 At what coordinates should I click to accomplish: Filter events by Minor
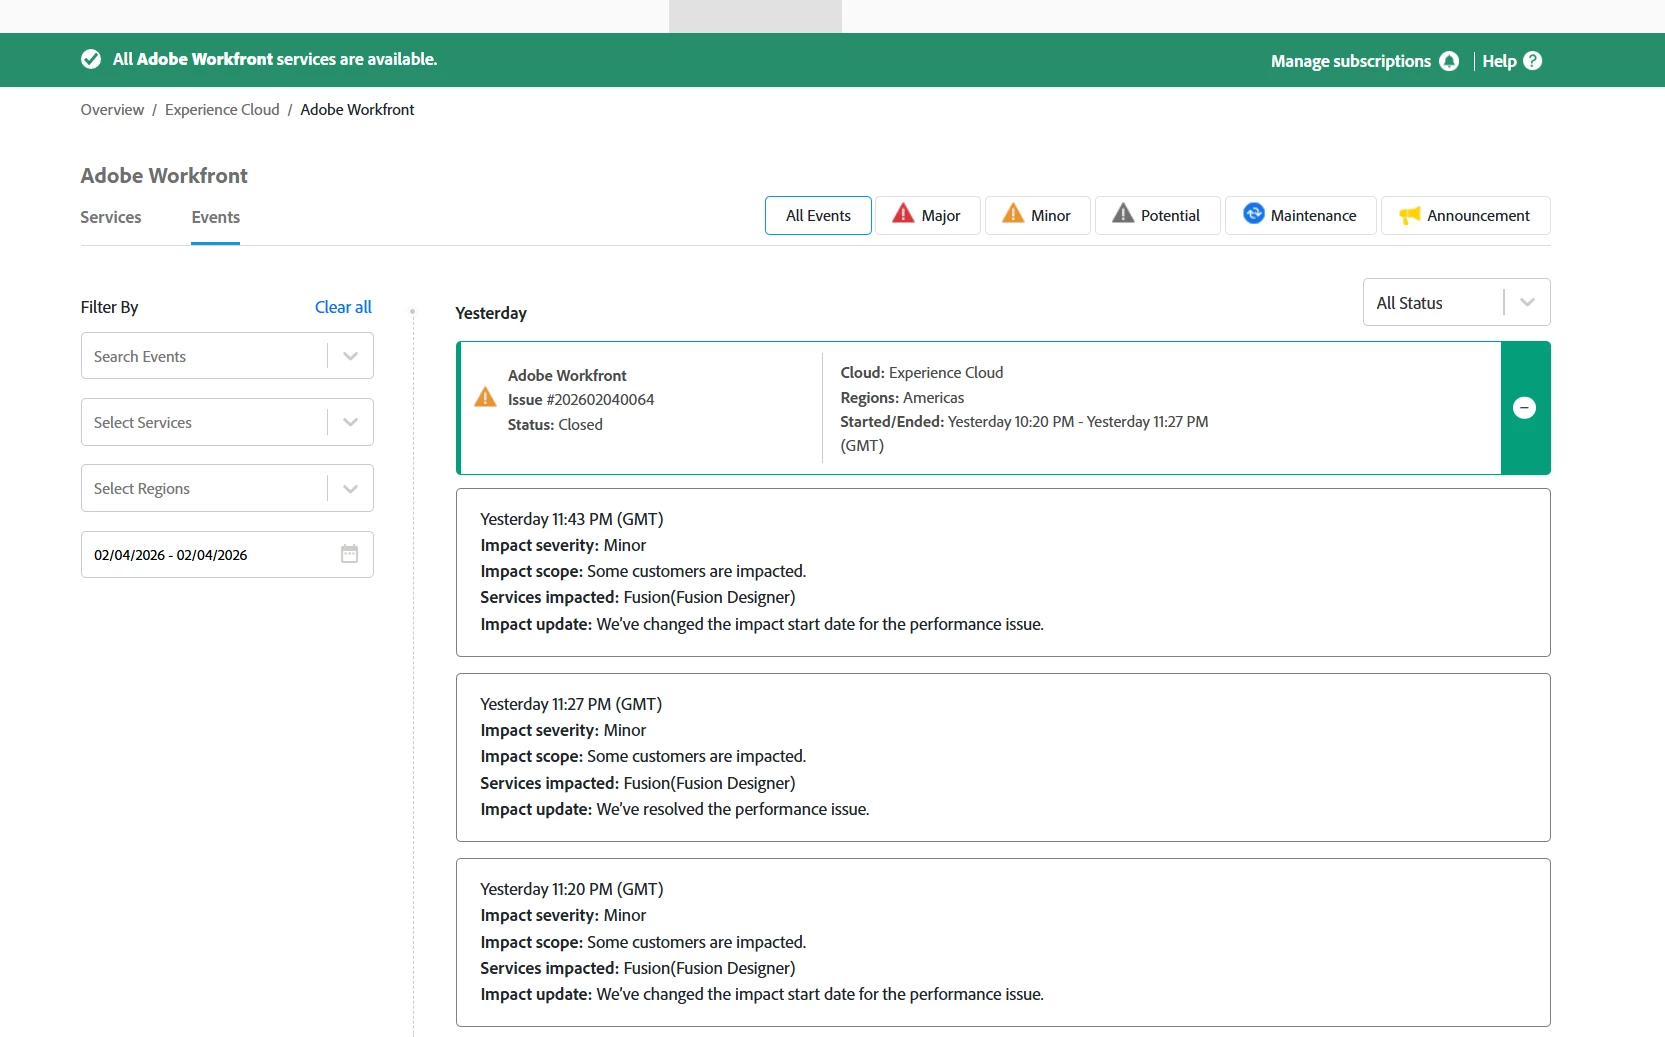pyautogui.click(x=1038, y=215)
